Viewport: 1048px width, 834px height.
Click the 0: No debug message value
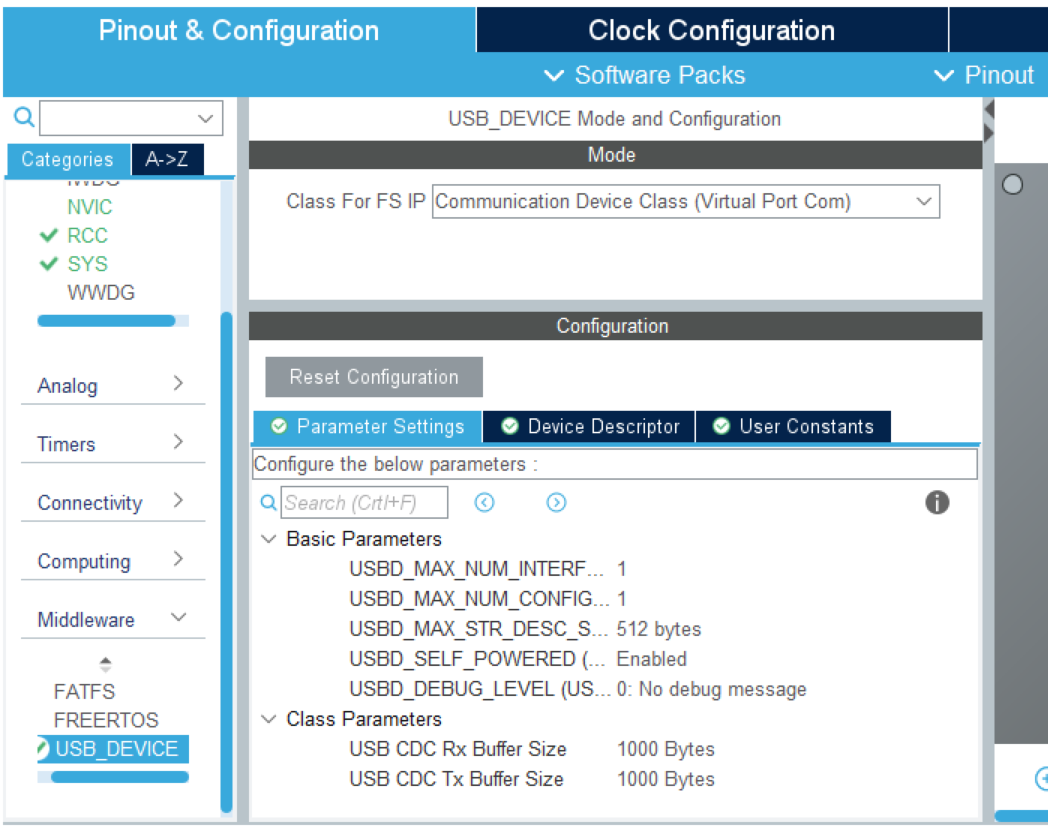tap(711, 689)
